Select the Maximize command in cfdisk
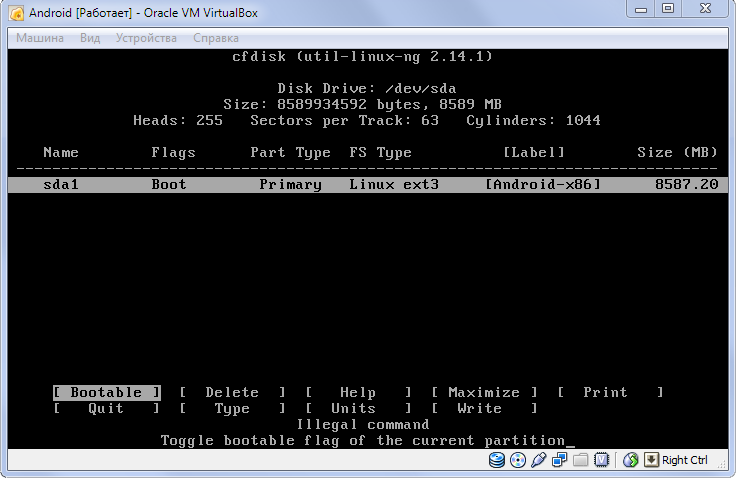Viewport: 736px width, 478px height. point(484,393)
